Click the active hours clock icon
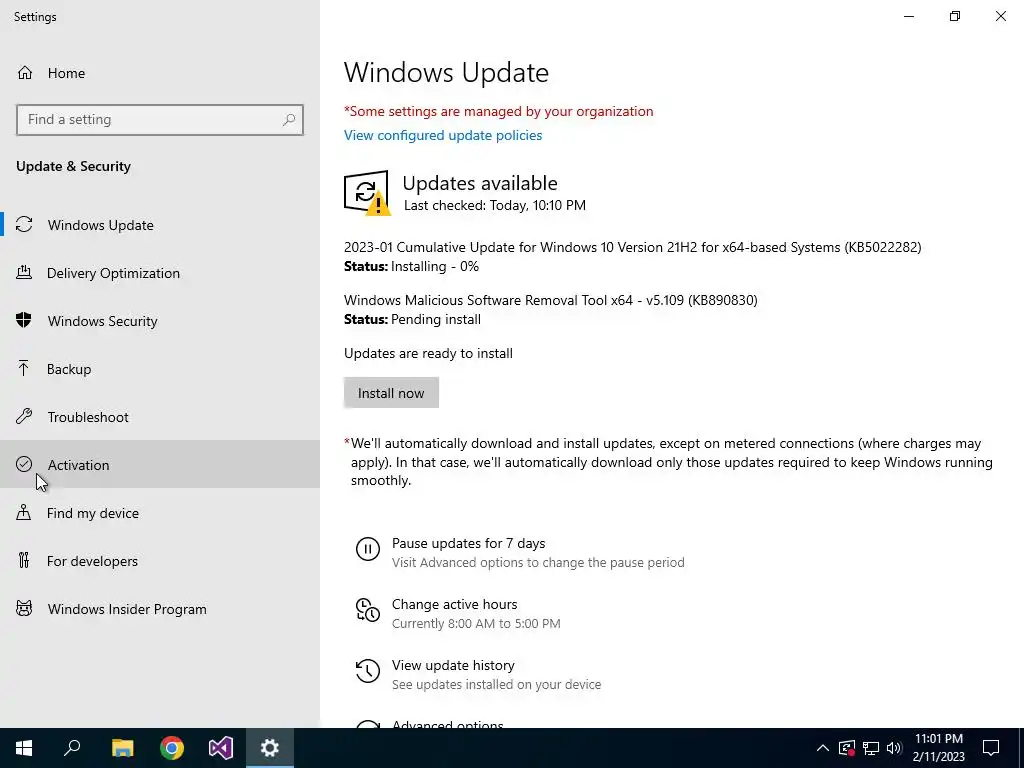 (x=368, y=610)
